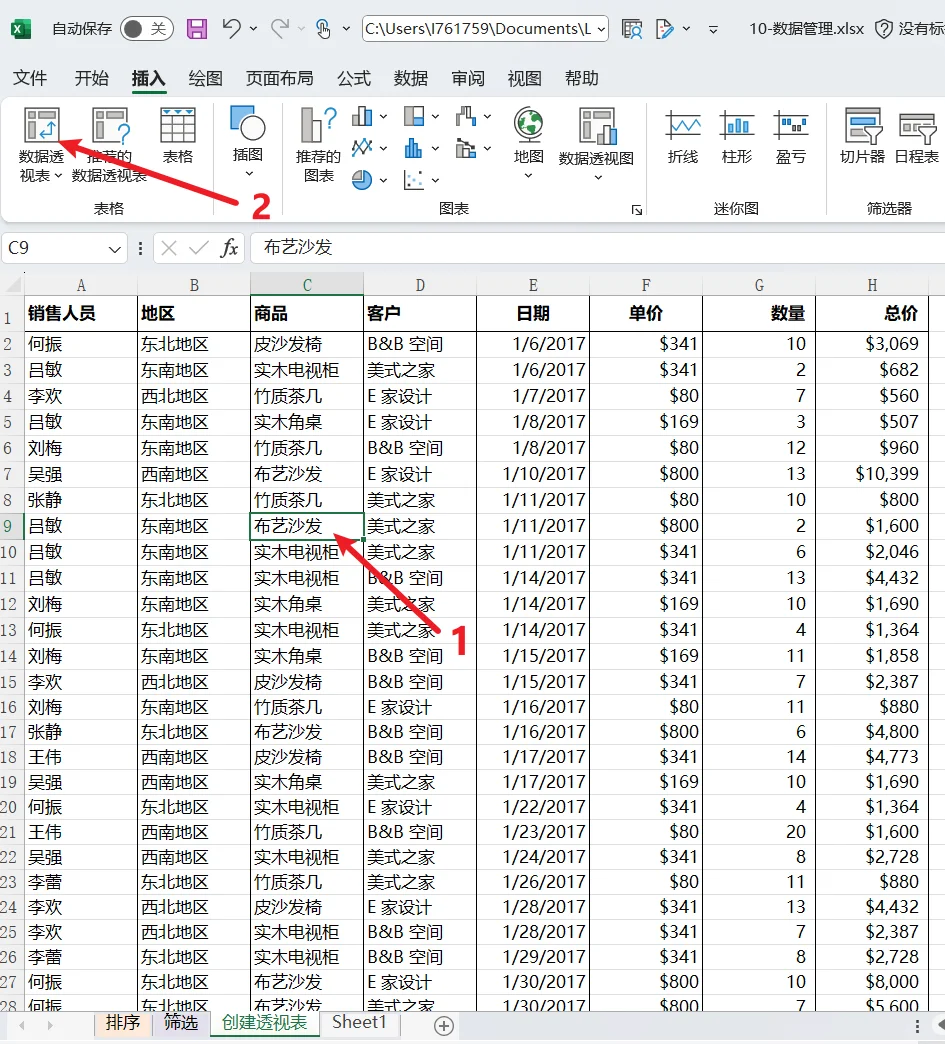
Task: Insert waterfall or stock chart icon
Action: [466, 117]
